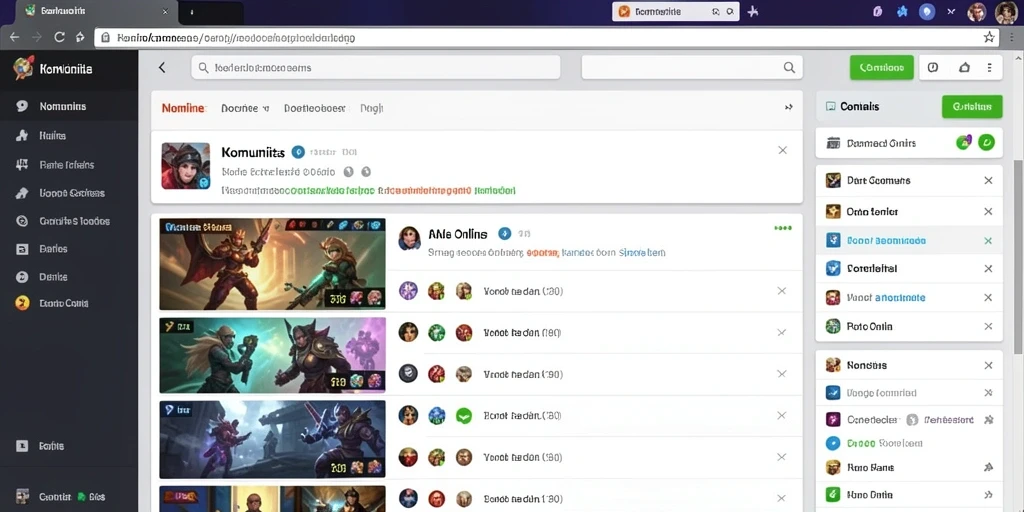
Task: Open the rightmost profile avatar in browser bar
Action: point(1006,12)
